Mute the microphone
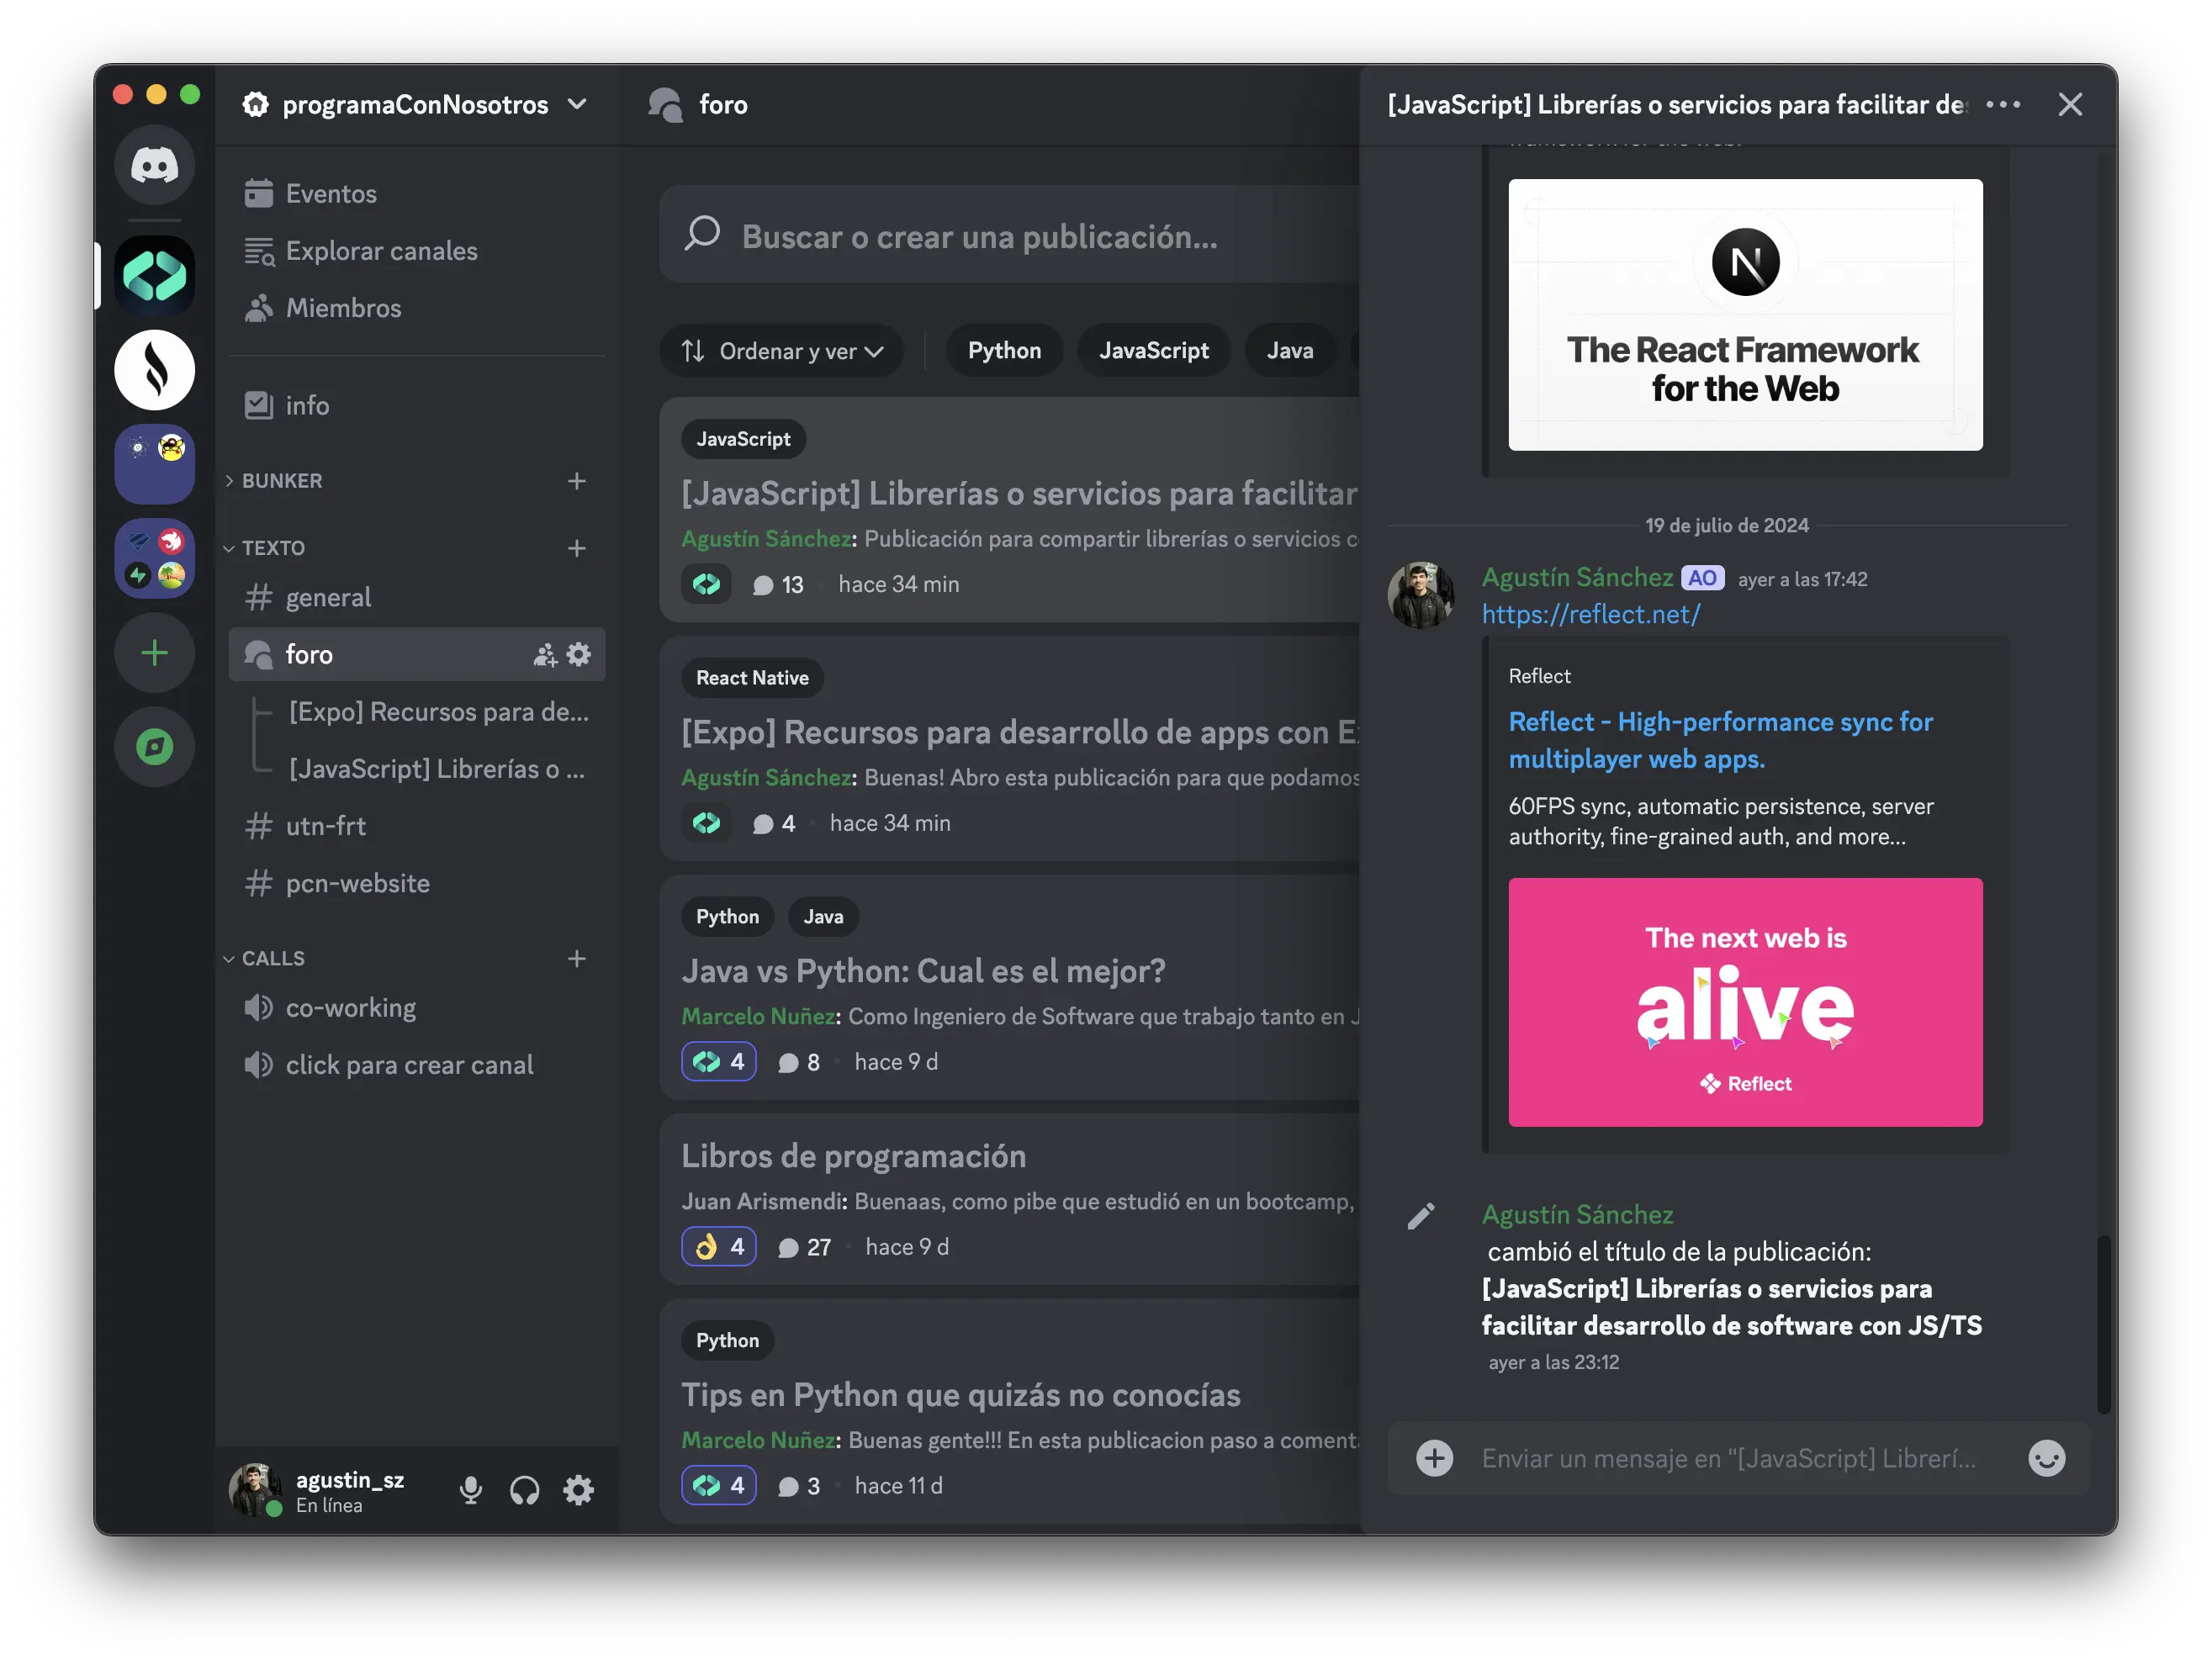This screenshot has height=1660, width=2212. pos(470,1490)
